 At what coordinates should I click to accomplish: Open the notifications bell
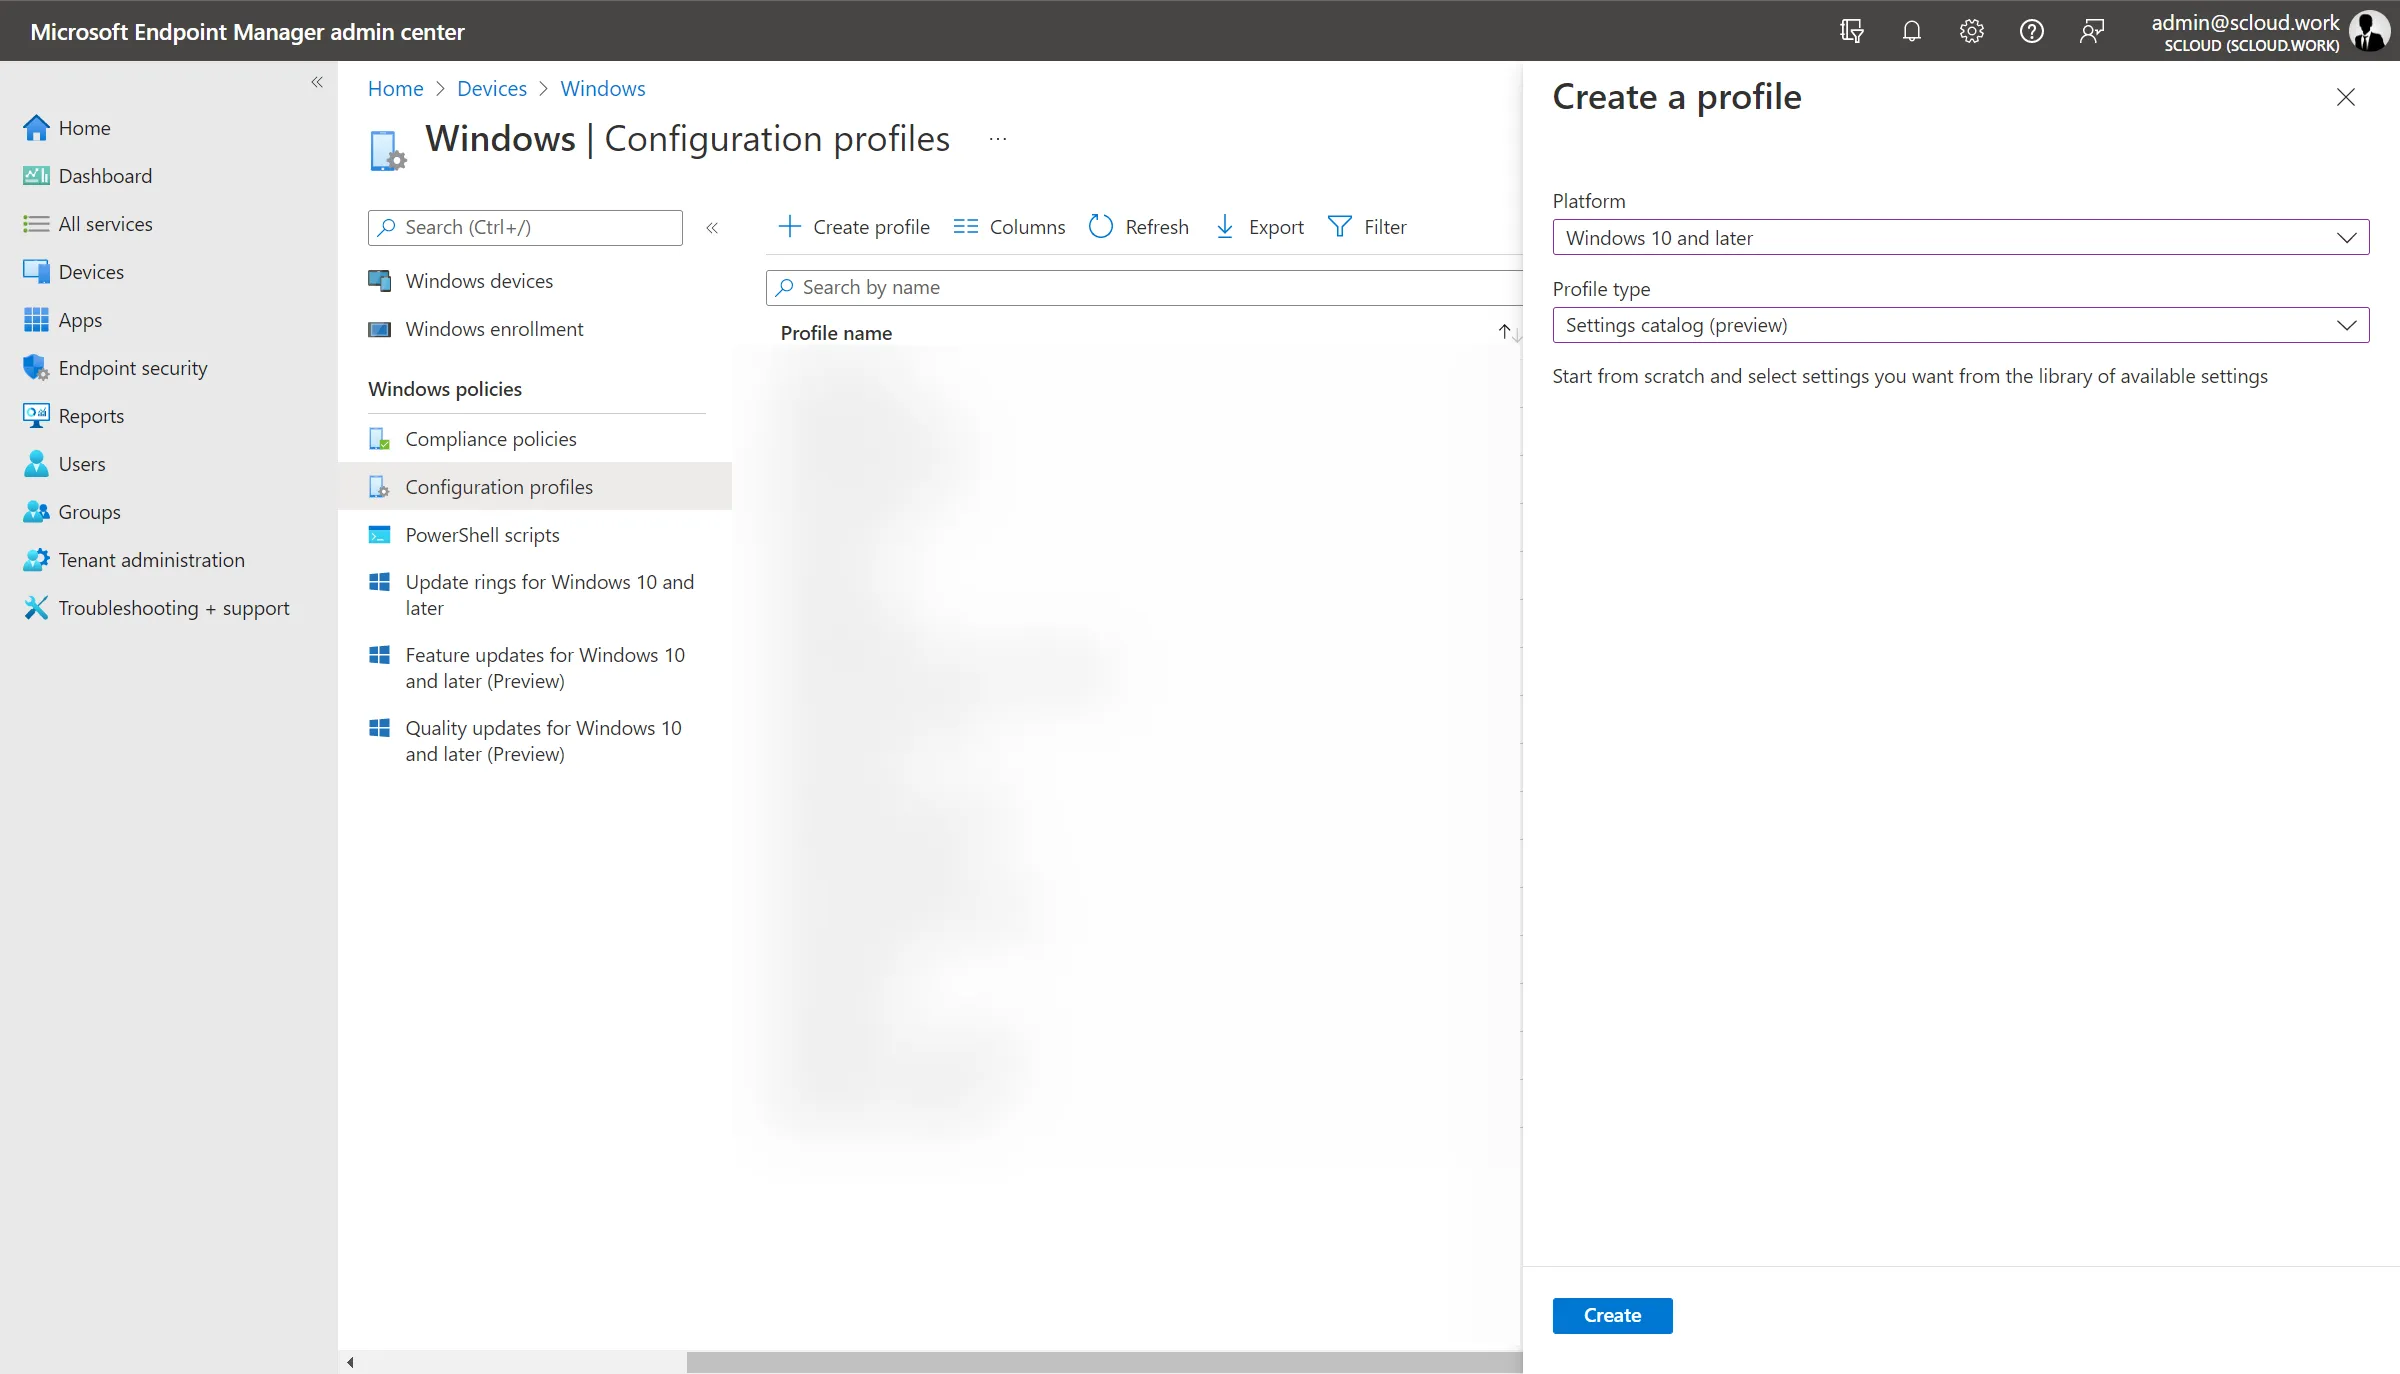point(1911,31)
